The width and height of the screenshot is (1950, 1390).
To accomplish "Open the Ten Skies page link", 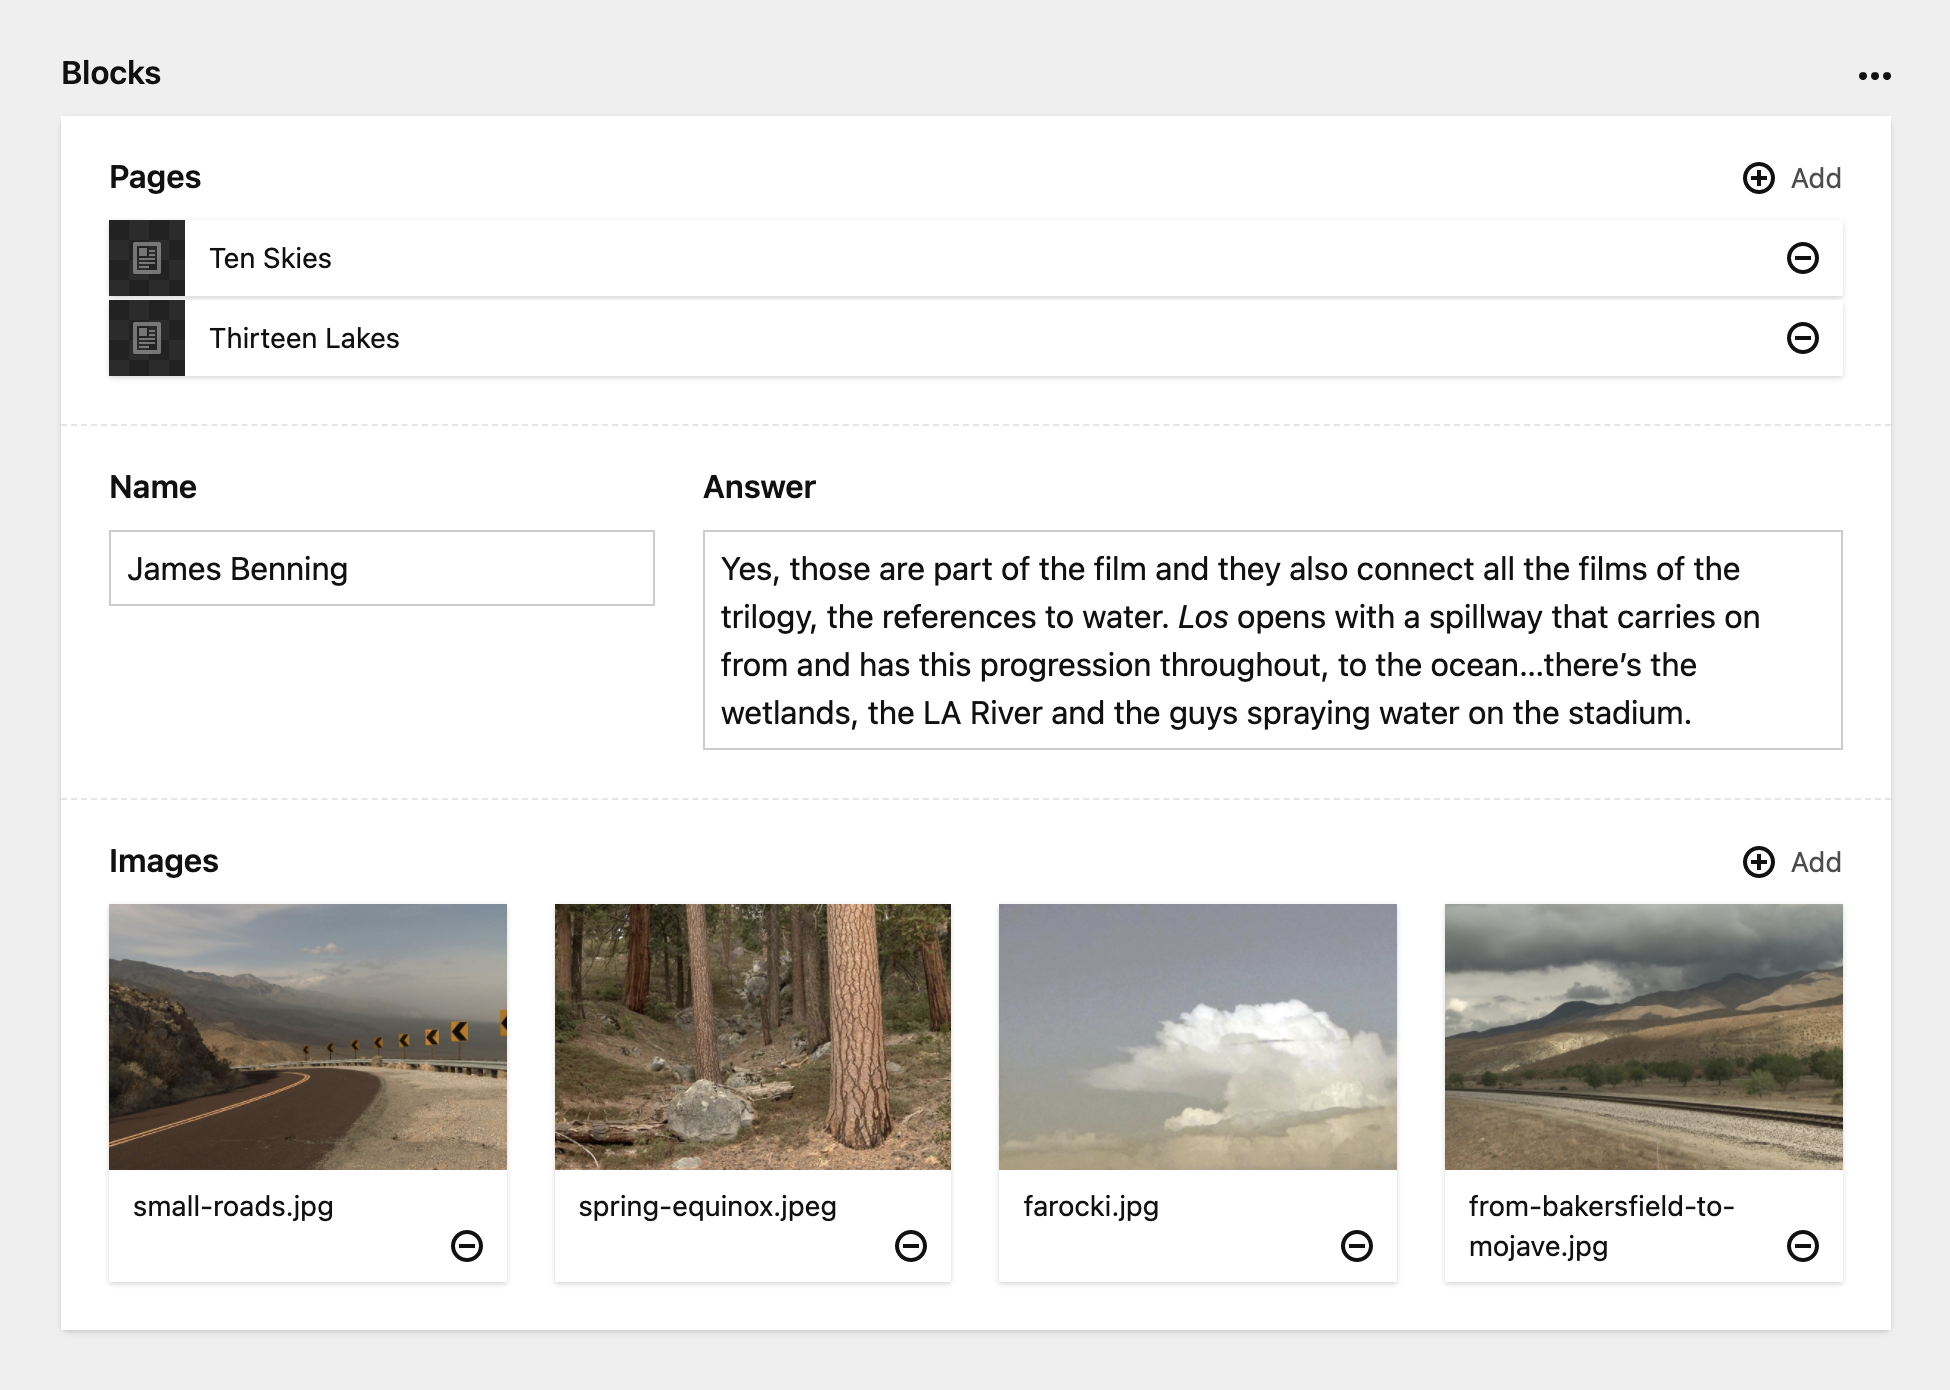I will pyautogui.click(x=270, y=258).
